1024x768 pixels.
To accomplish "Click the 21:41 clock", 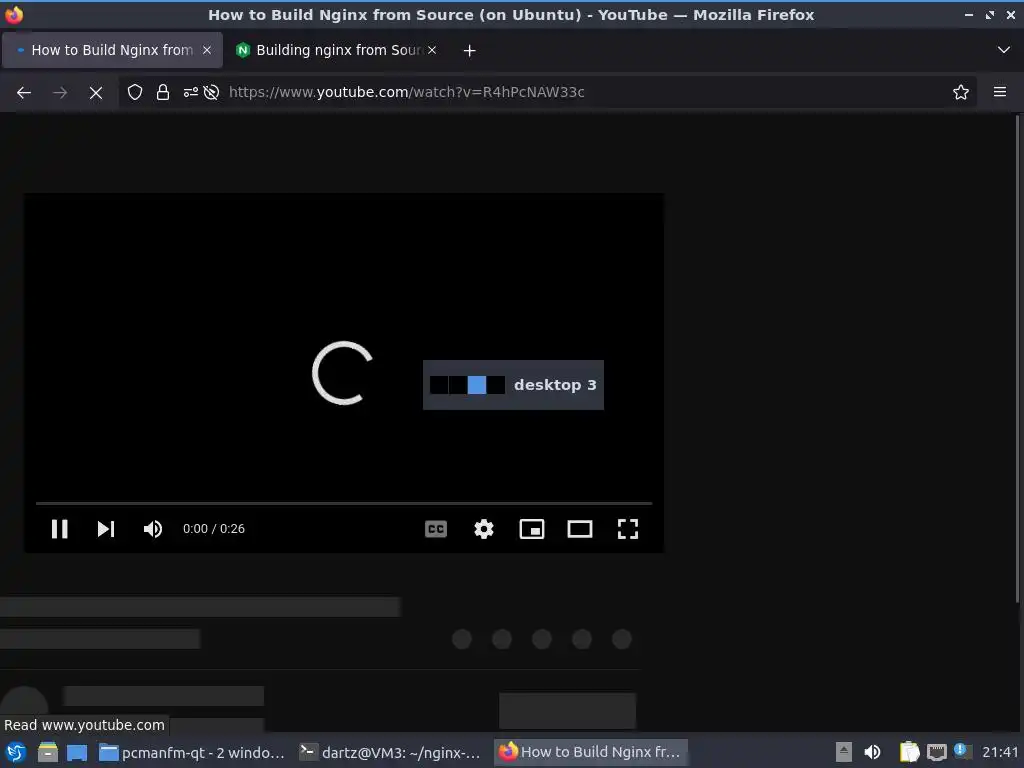I will click(1000, 752).
